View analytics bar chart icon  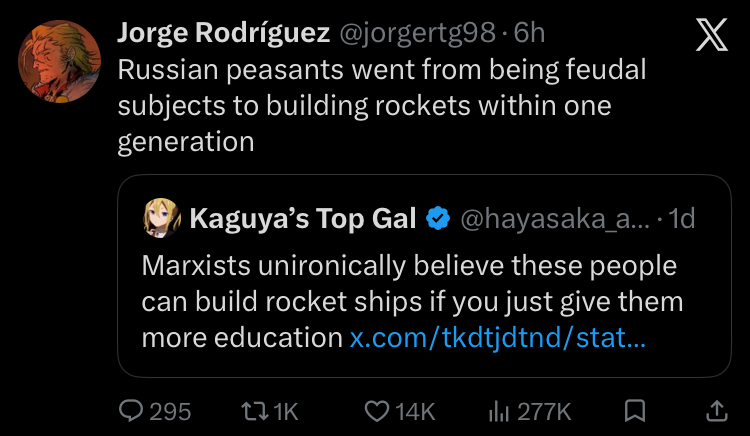(498, 412)
